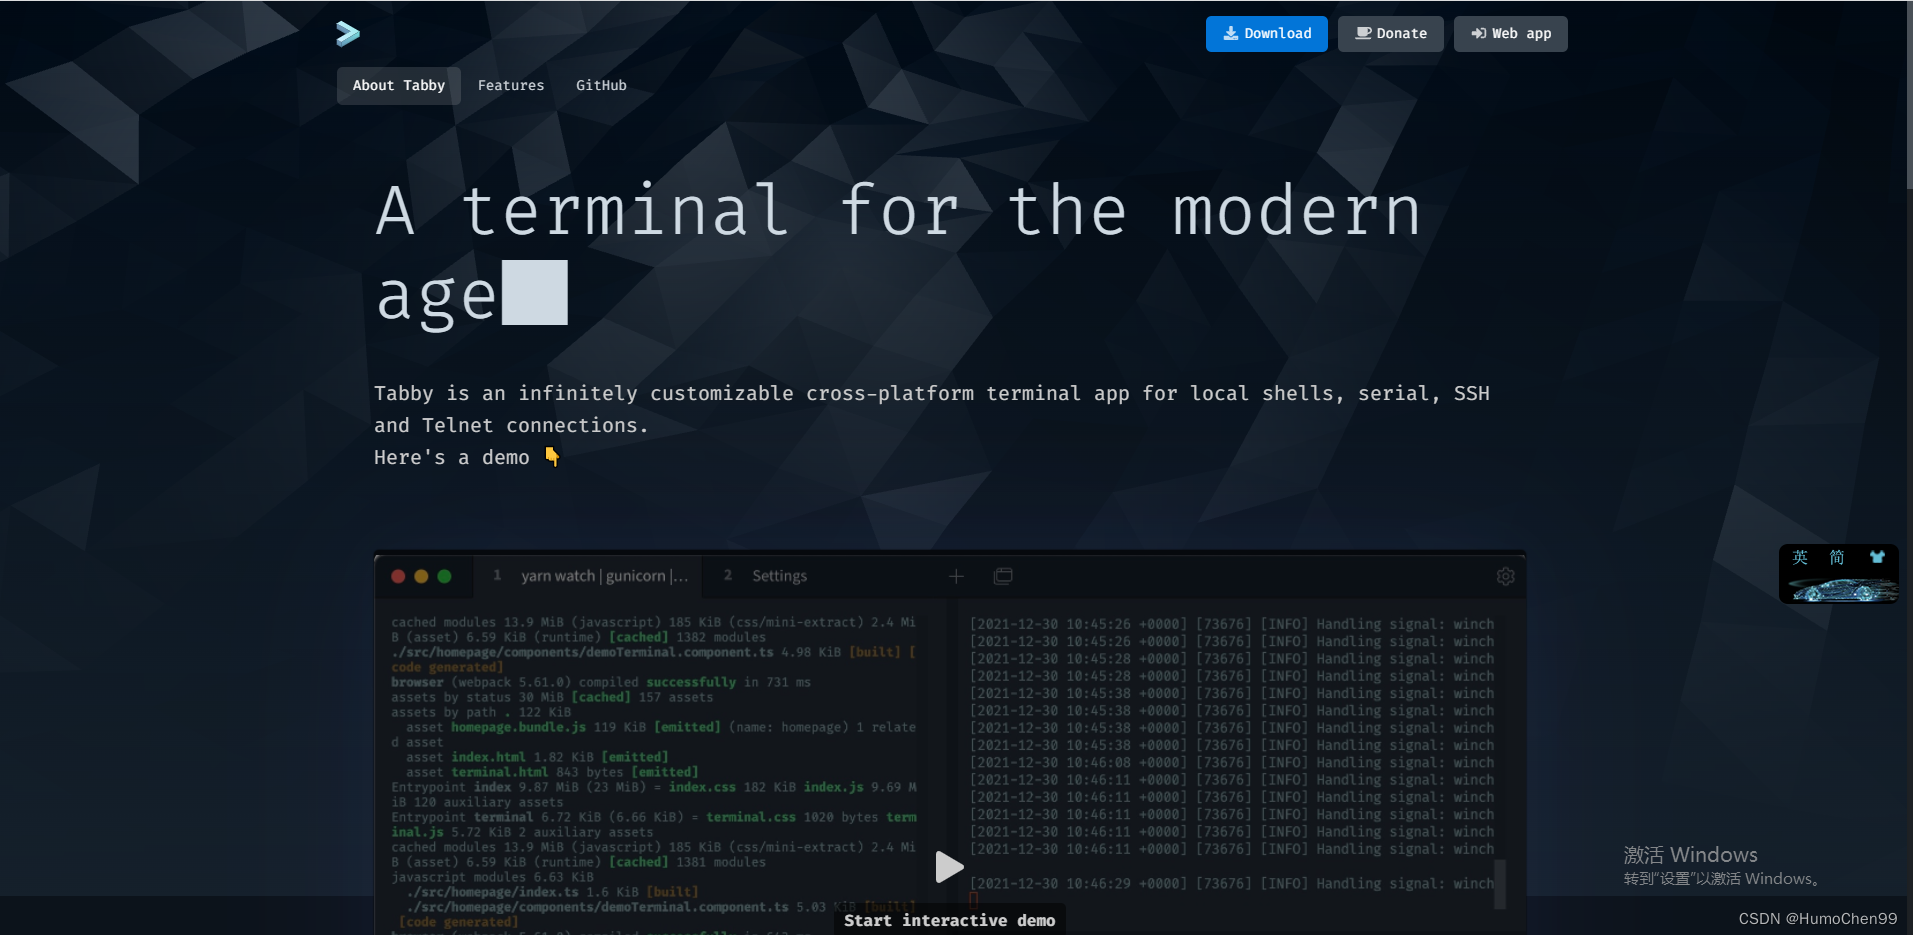The height and width of the screenshot is (935, 1913).
Task: Select the 'yarn watch | gunicorn' terminal tab
Action: point(589,576)
